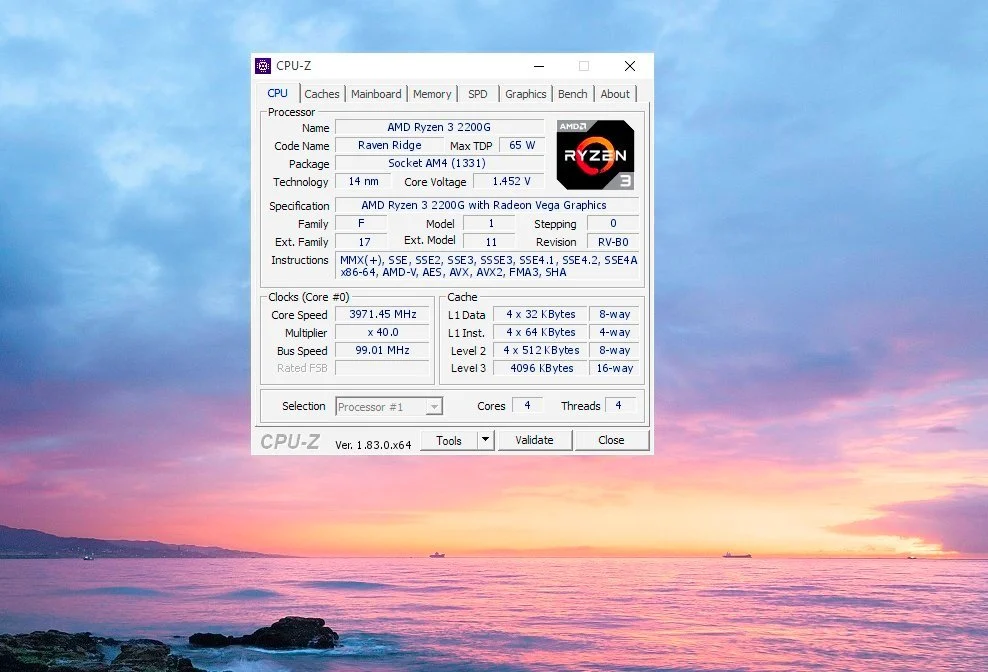Open the Tools dropdown arrow
Screen dimensions: 988x672
coord(485,440)
